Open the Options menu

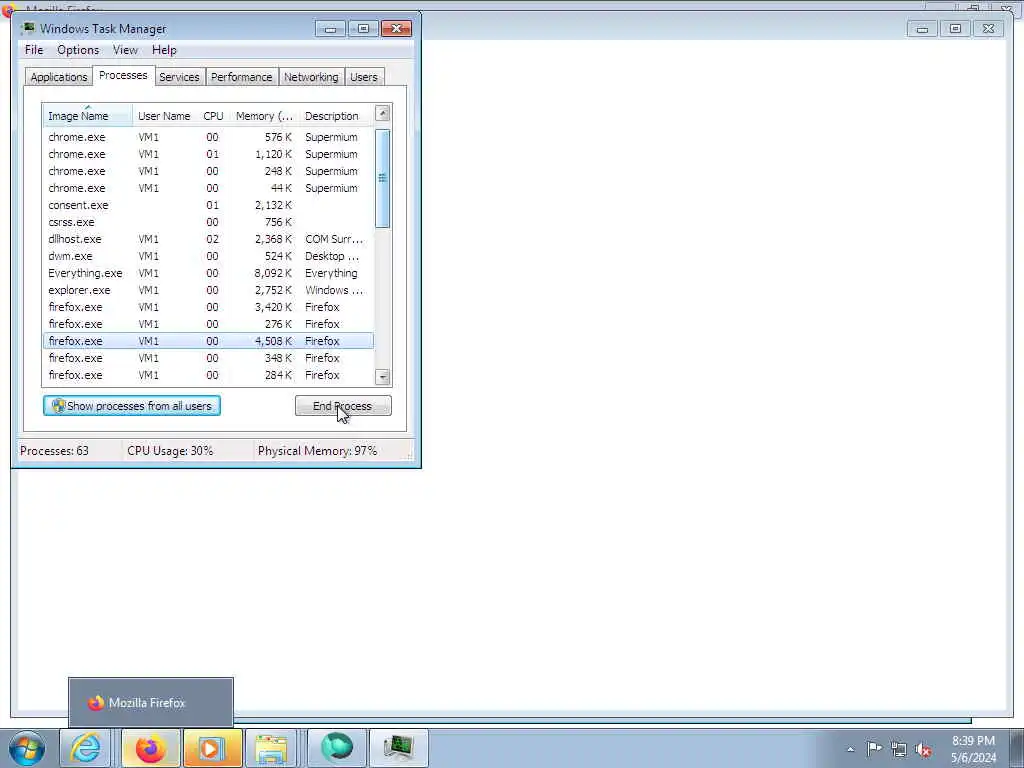click(78, 50)
